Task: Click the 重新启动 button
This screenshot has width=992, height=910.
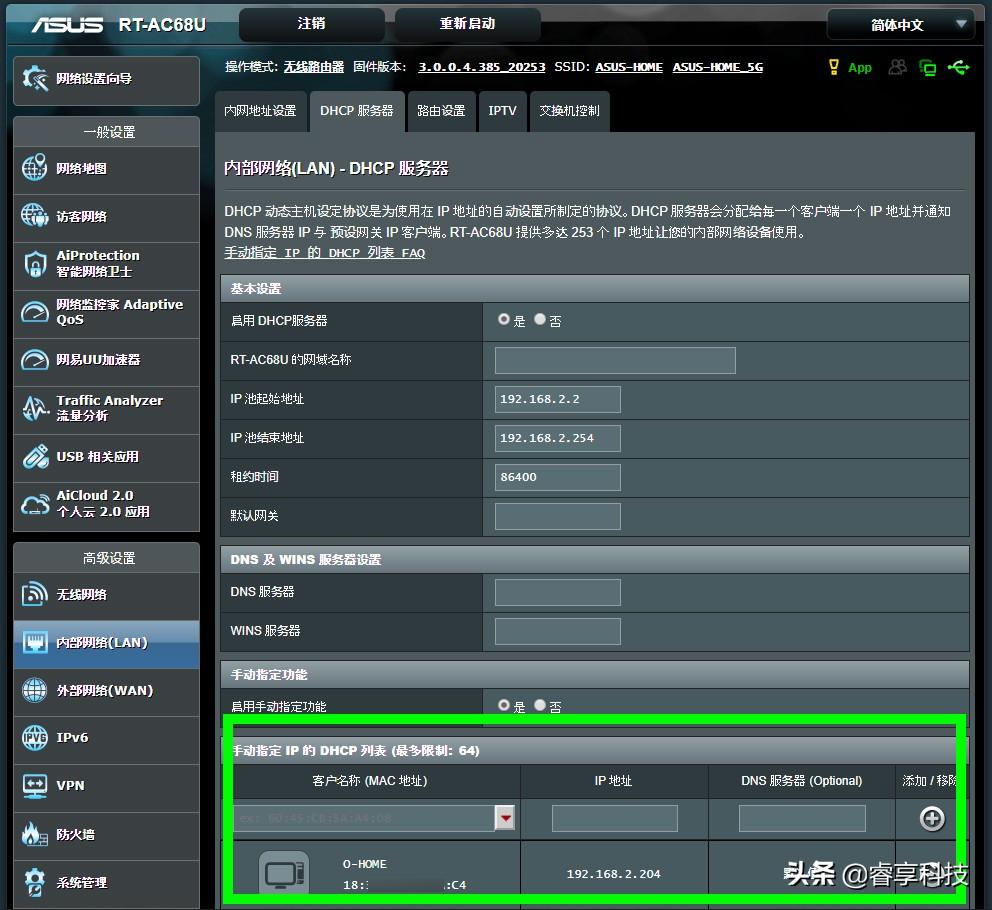Action: click(467, 24)
